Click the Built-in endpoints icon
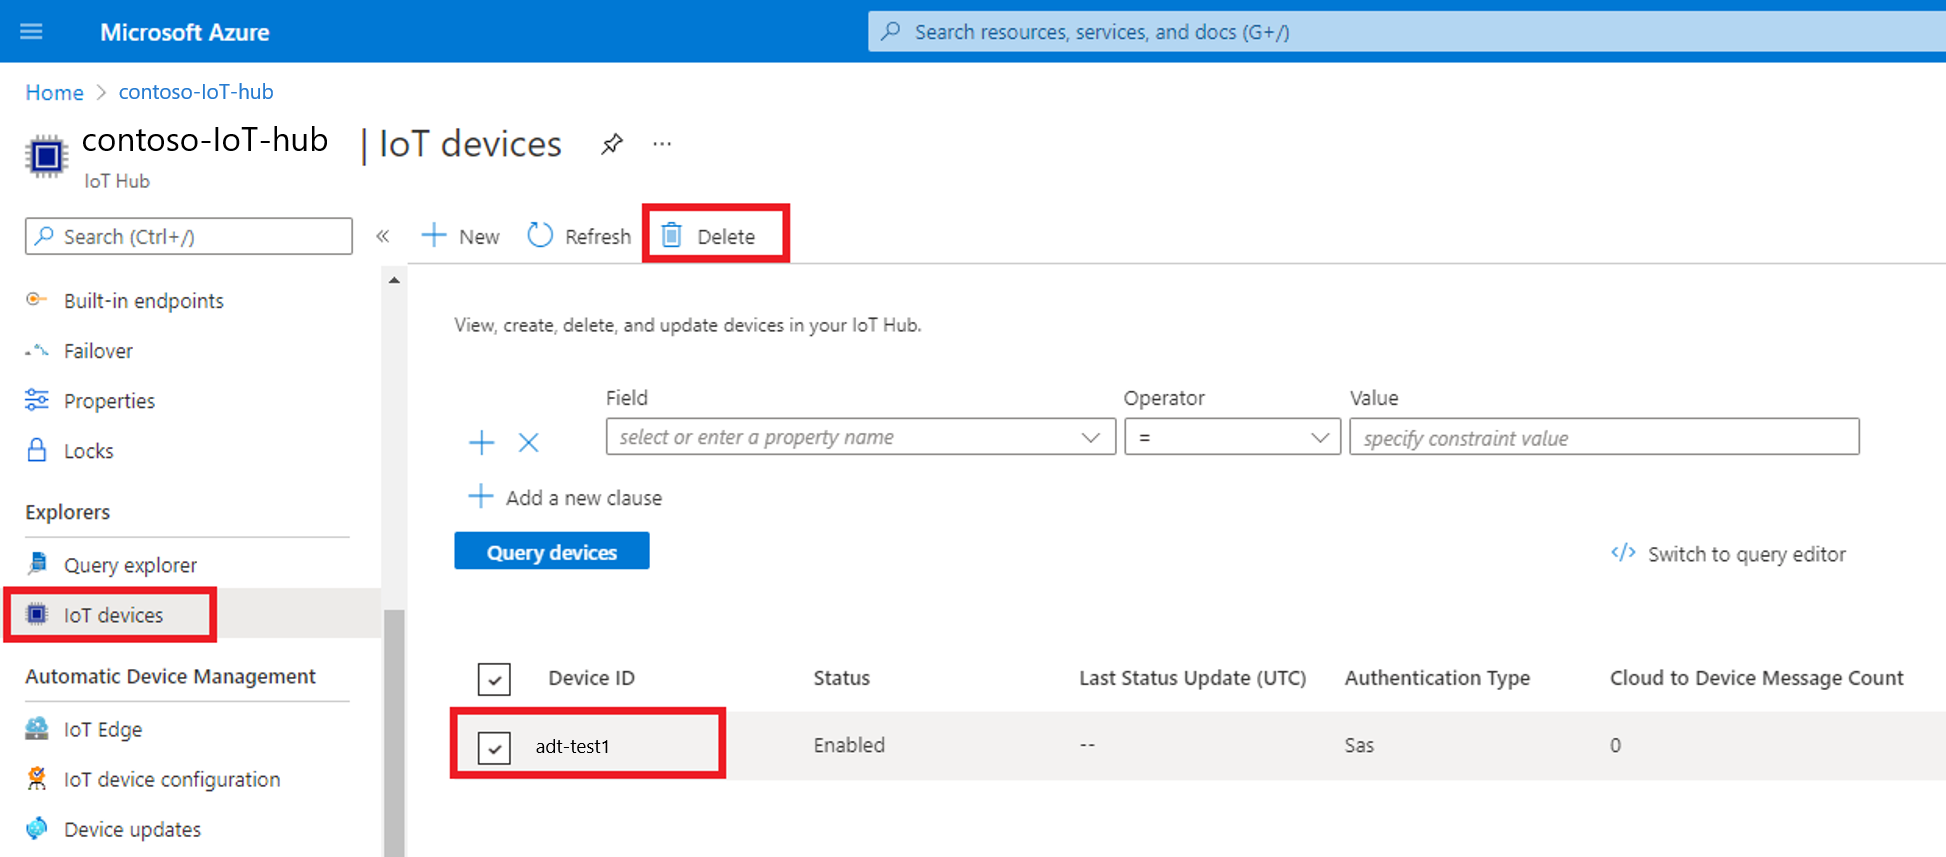 (36, 299)
